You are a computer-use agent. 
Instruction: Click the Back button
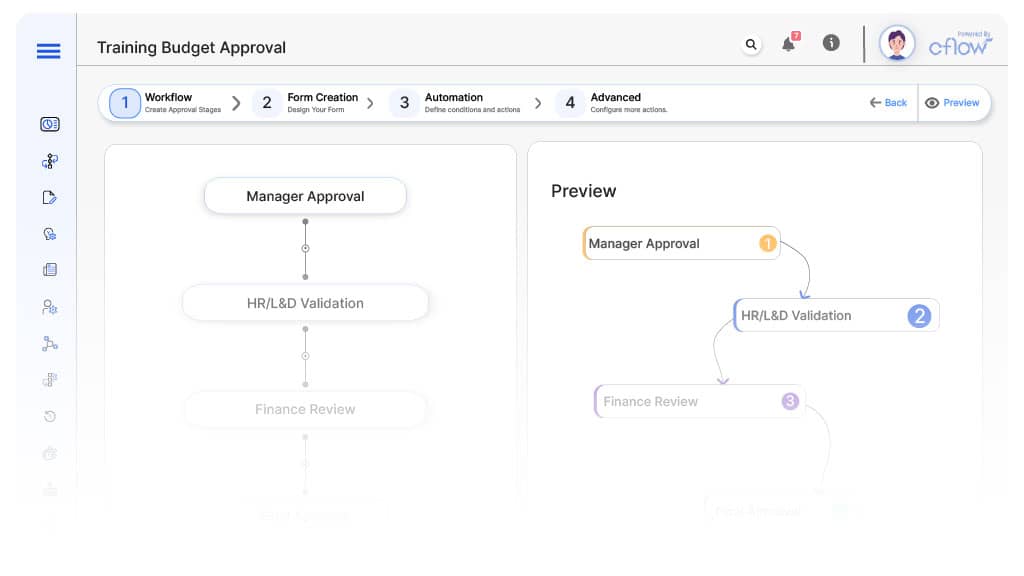(x=888, y=103)
